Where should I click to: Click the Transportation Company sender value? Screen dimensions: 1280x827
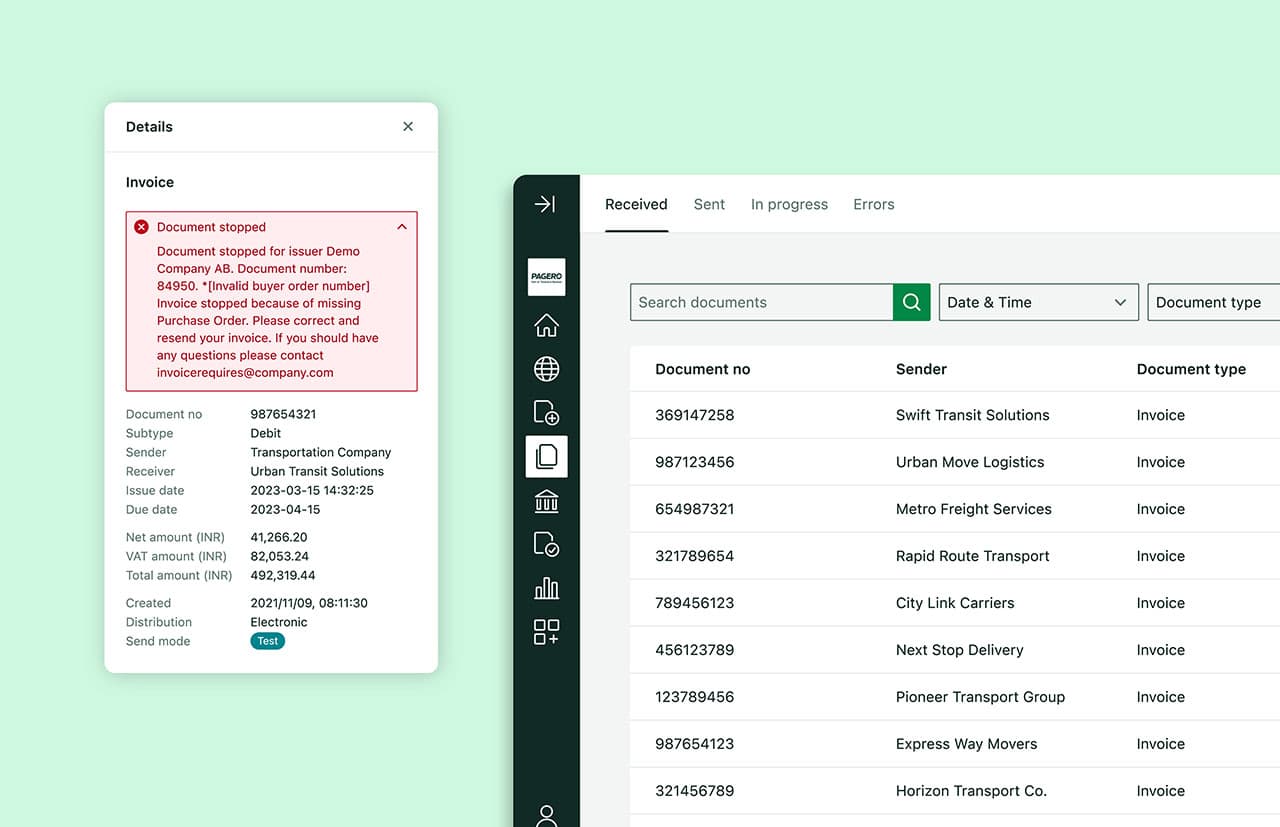pos(320,452)
